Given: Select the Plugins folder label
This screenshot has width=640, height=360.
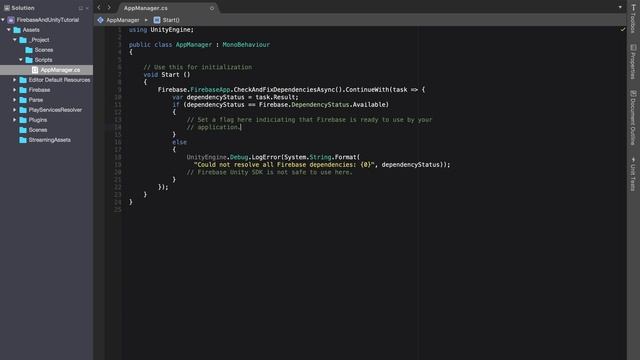Looking at the screenshot, I should 38,120.
